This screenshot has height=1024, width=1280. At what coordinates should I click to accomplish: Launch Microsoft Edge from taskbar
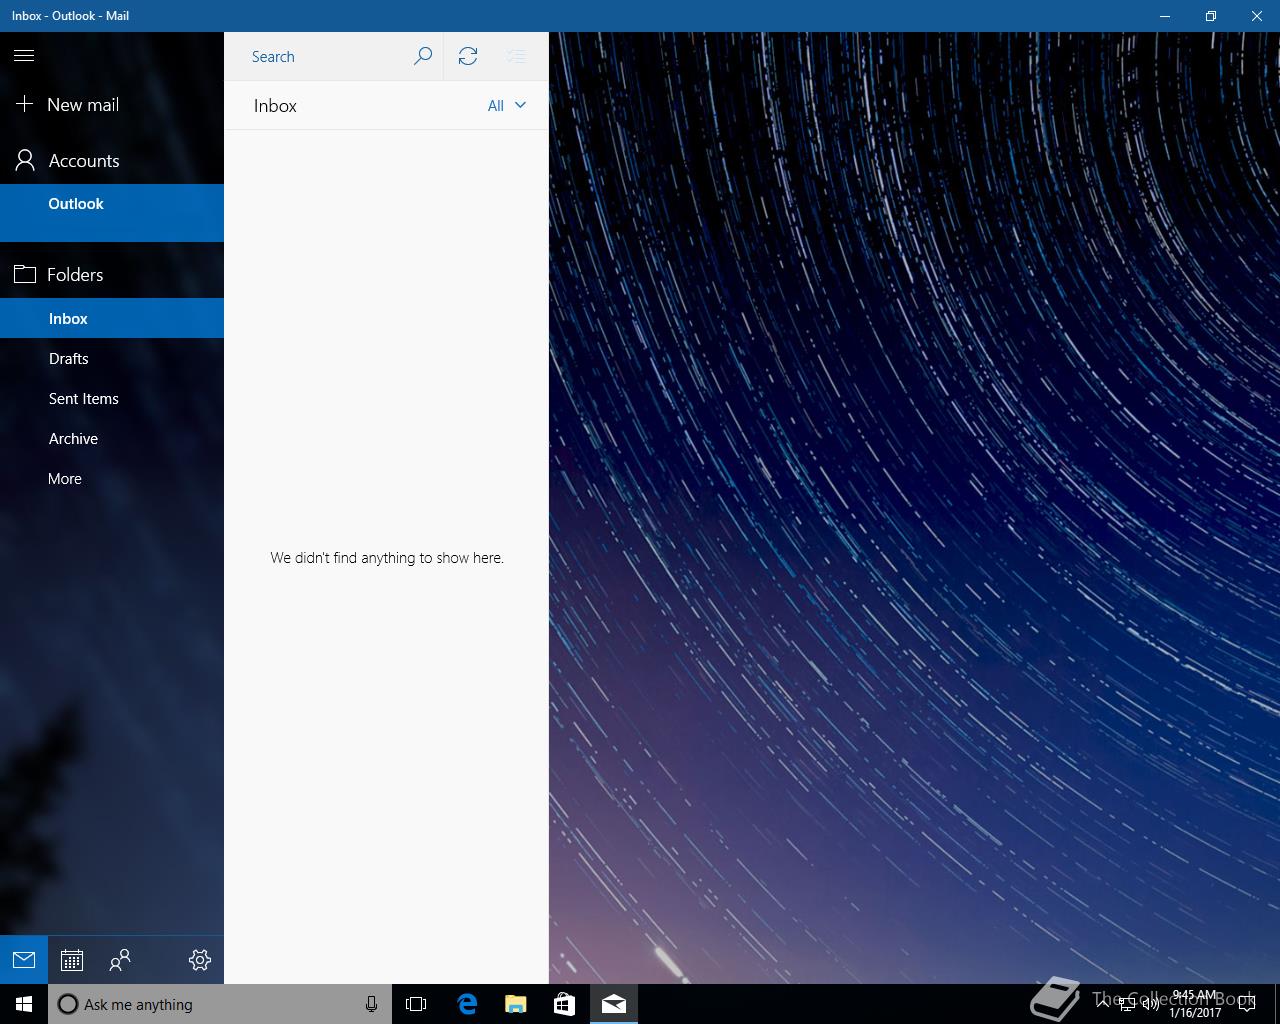467,1004
